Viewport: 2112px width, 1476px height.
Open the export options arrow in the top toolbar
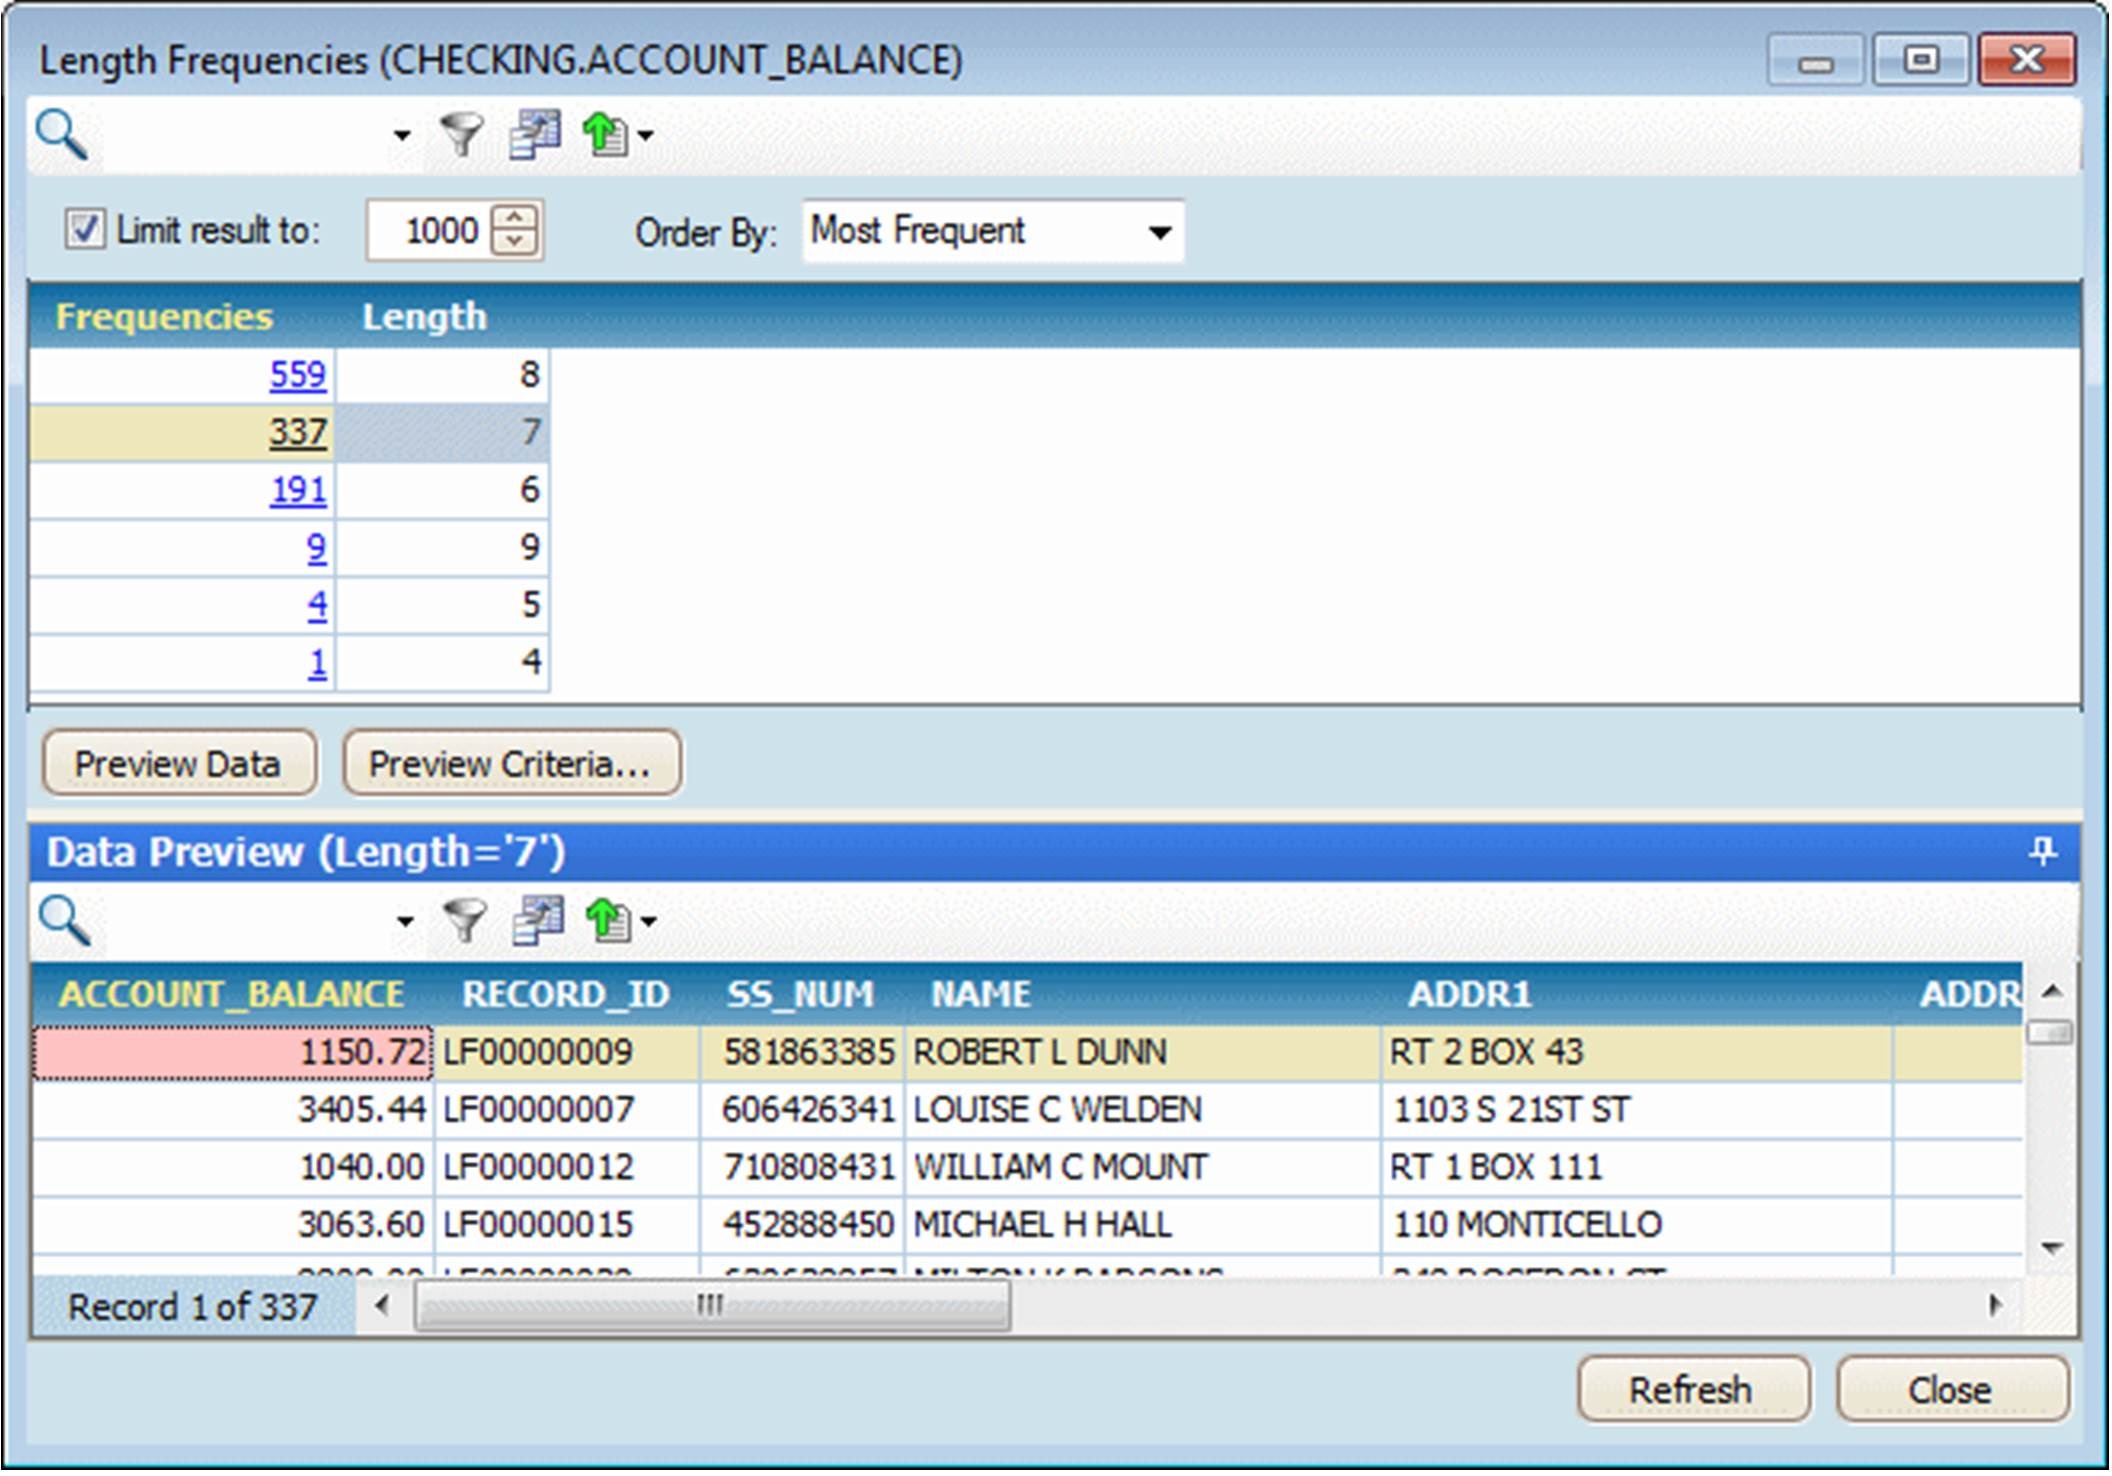click(646, 136)
